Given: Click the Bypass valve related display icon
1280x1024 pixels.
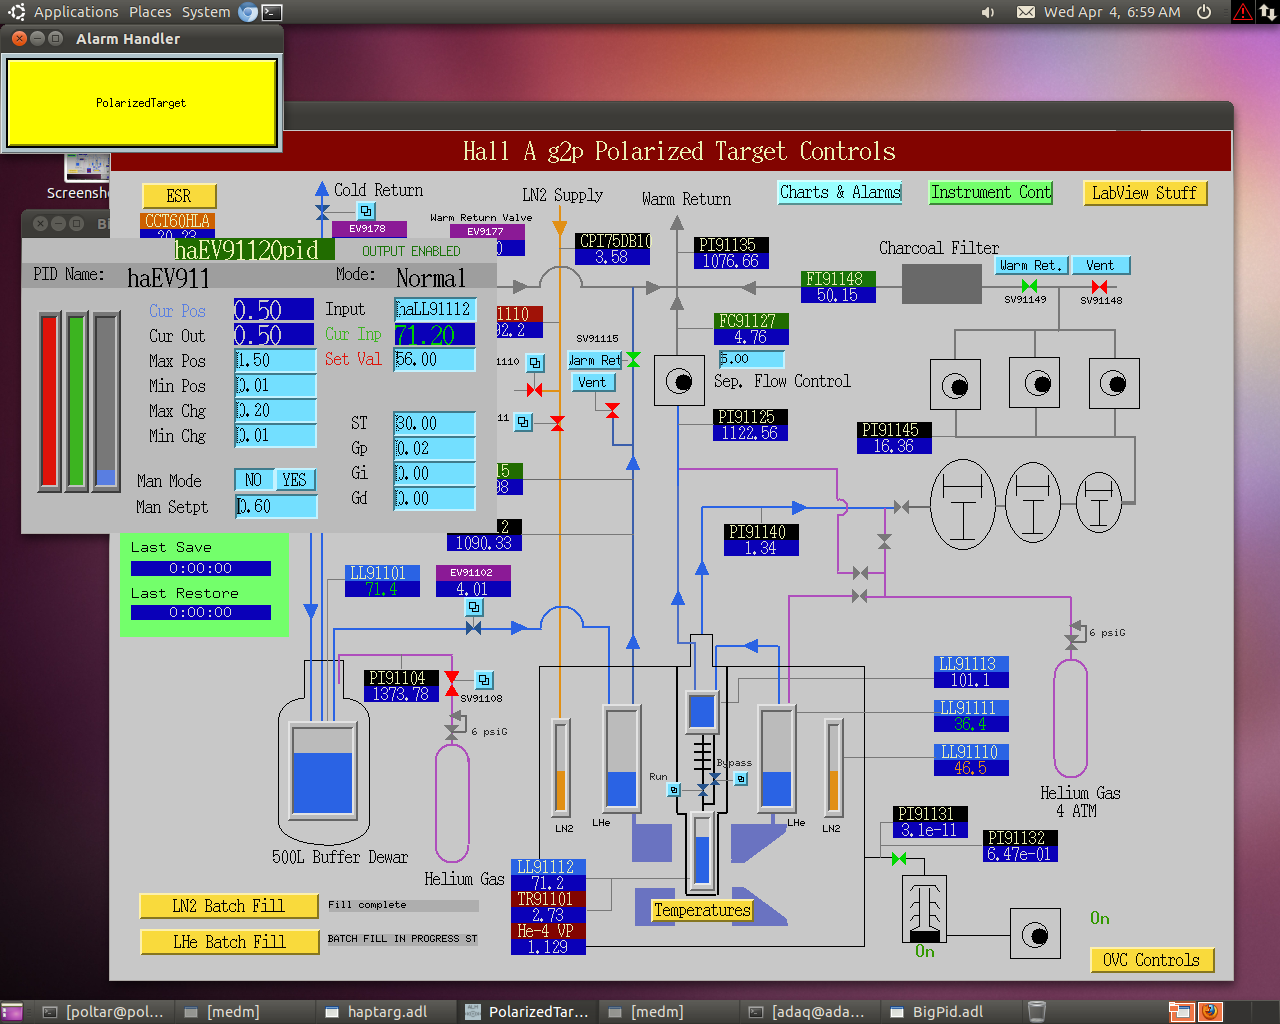Looking at the screenshot, I should click(741, 779).
